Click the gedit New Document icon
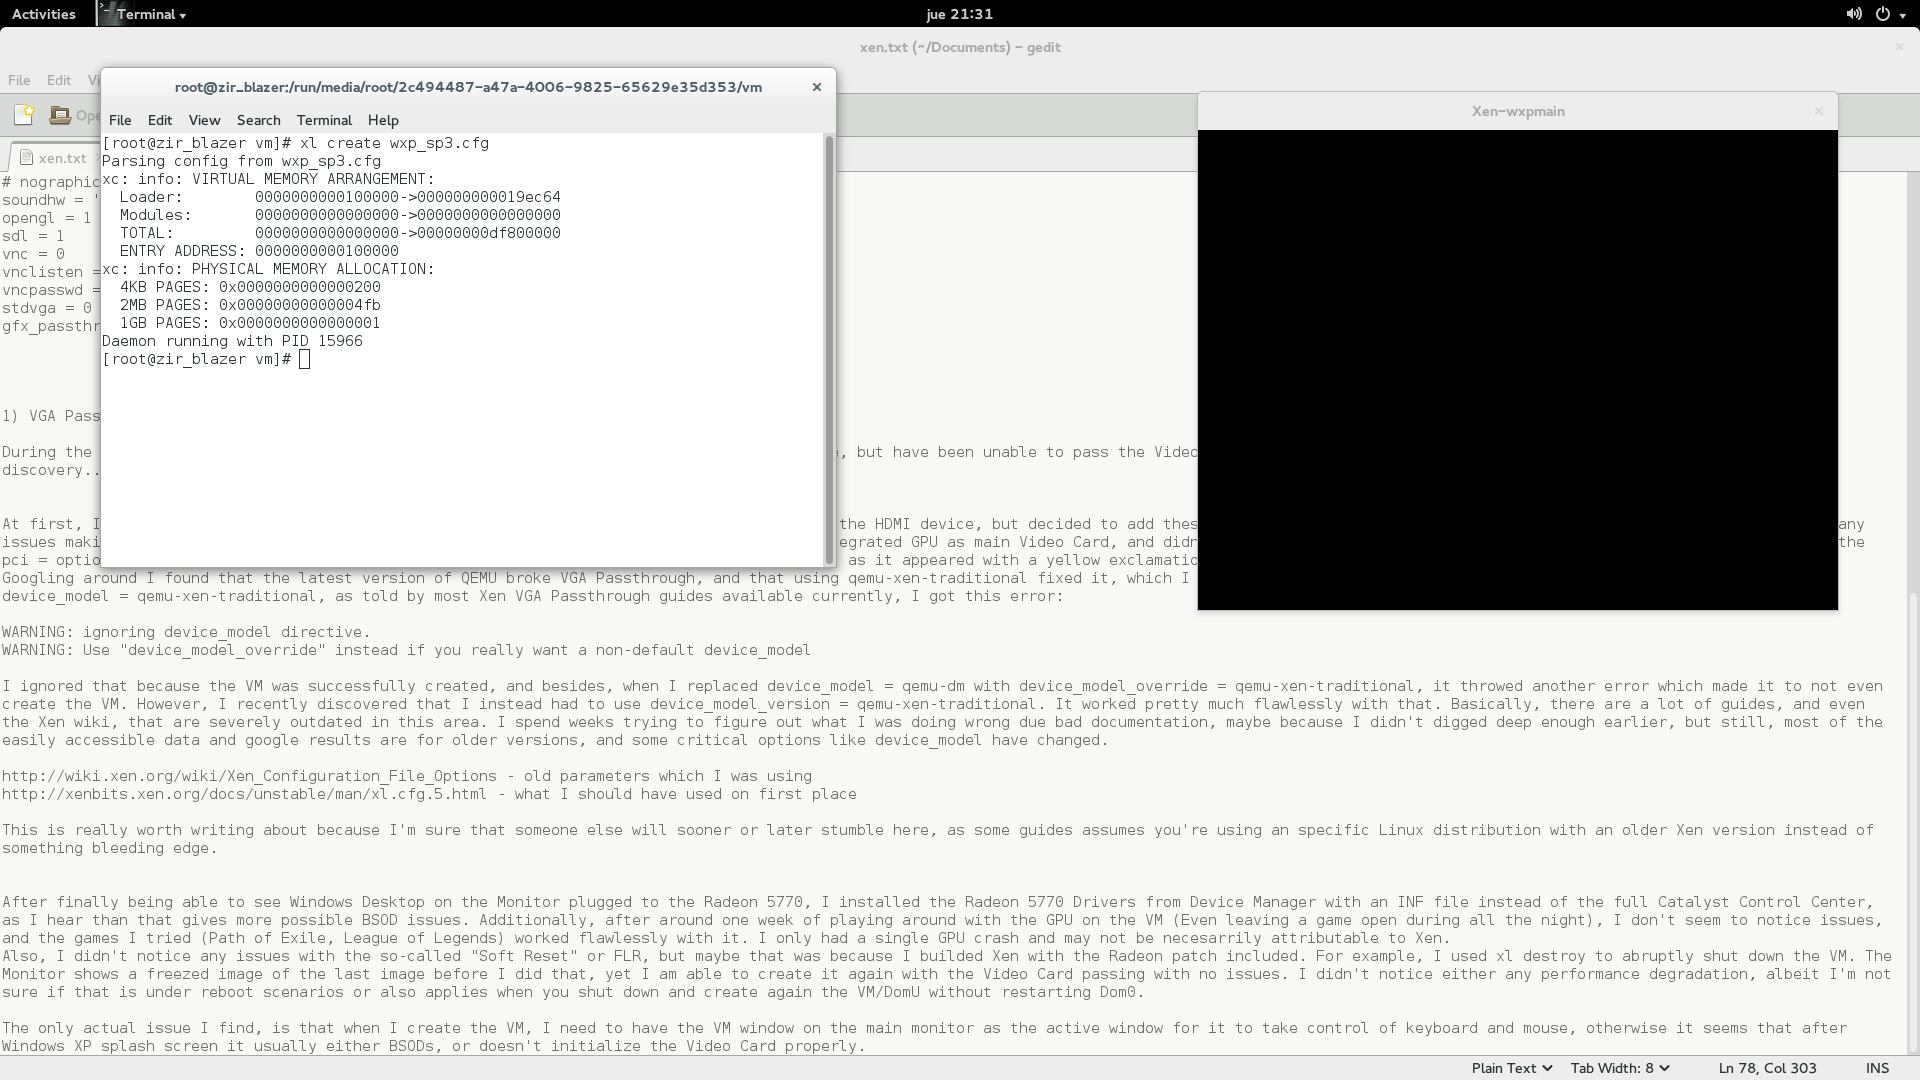 point(24,115)
